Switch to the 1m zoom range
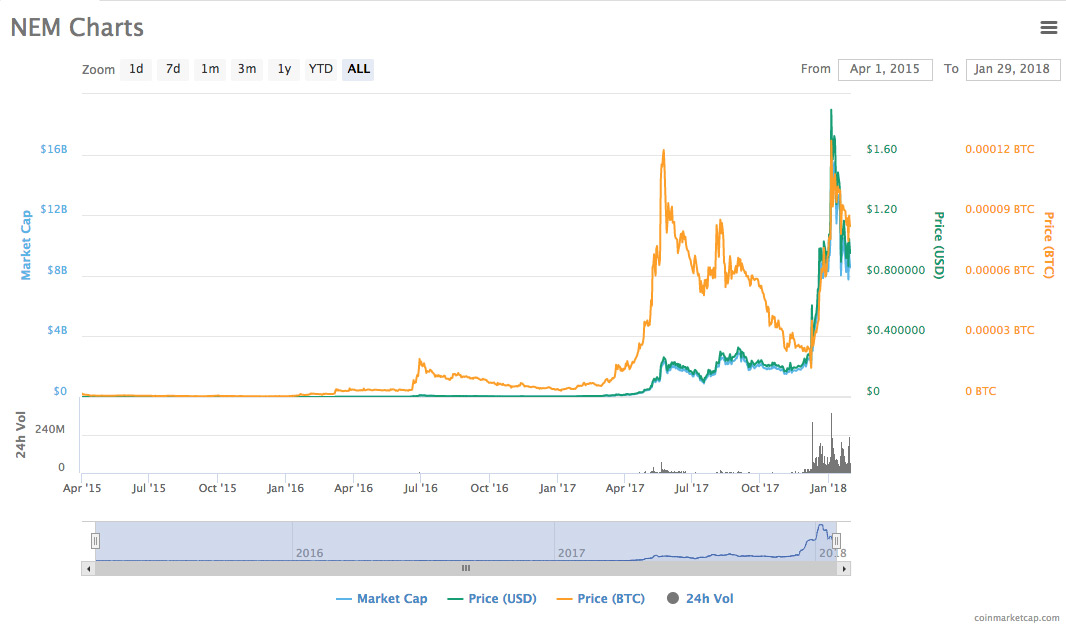The image size is (1066, 625). [x=209, y=69]
